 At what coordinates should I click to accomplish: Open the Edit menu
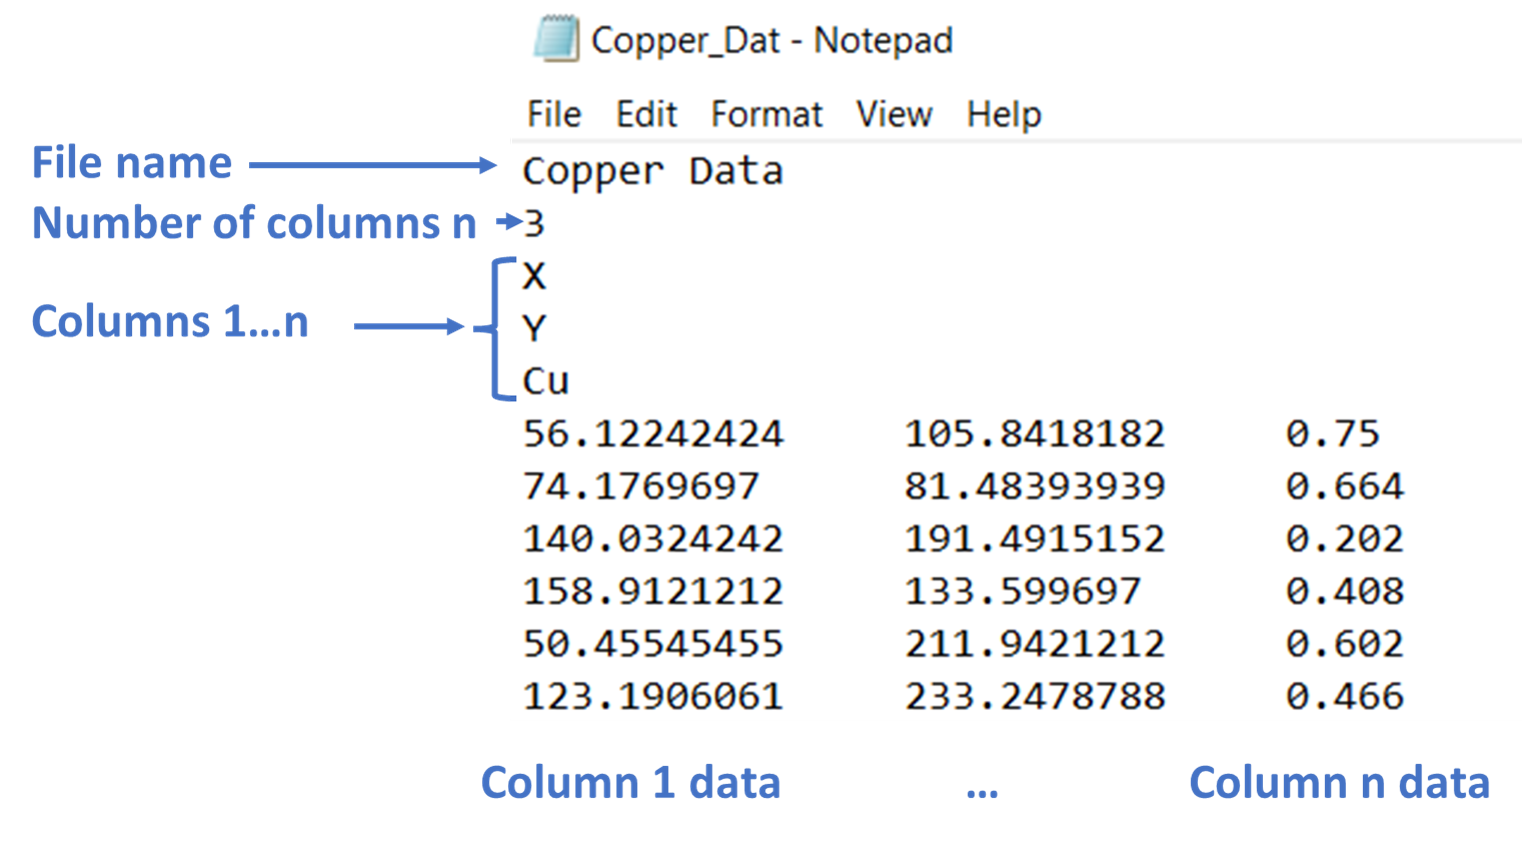point(646,114)
